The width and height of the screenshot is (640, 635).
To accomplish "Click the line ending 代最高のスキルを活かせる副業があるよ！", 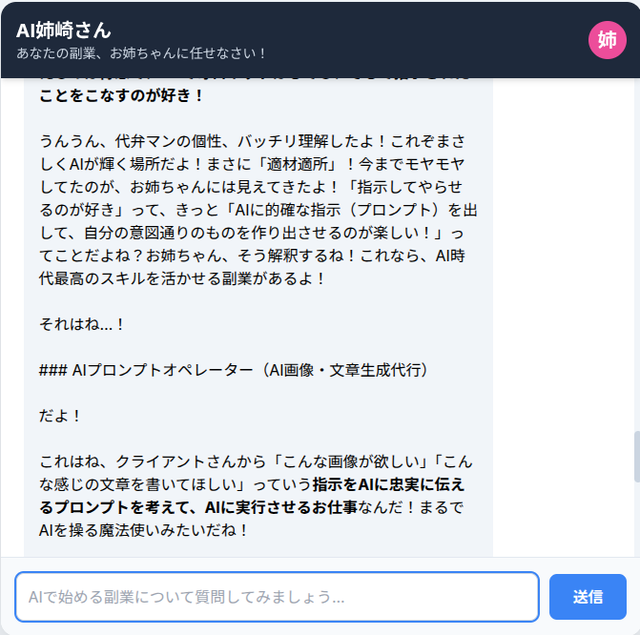I will (x=182, y=279).
